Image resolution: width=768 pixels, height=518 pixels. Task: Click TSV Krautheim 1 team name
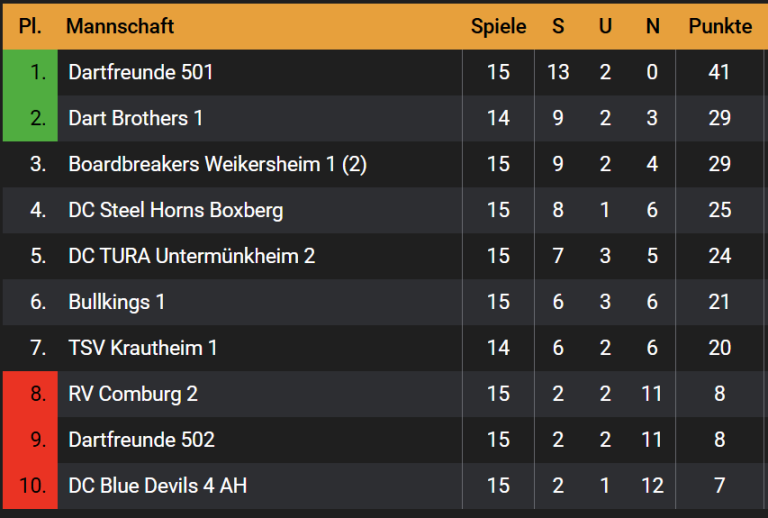pos(143,348)
